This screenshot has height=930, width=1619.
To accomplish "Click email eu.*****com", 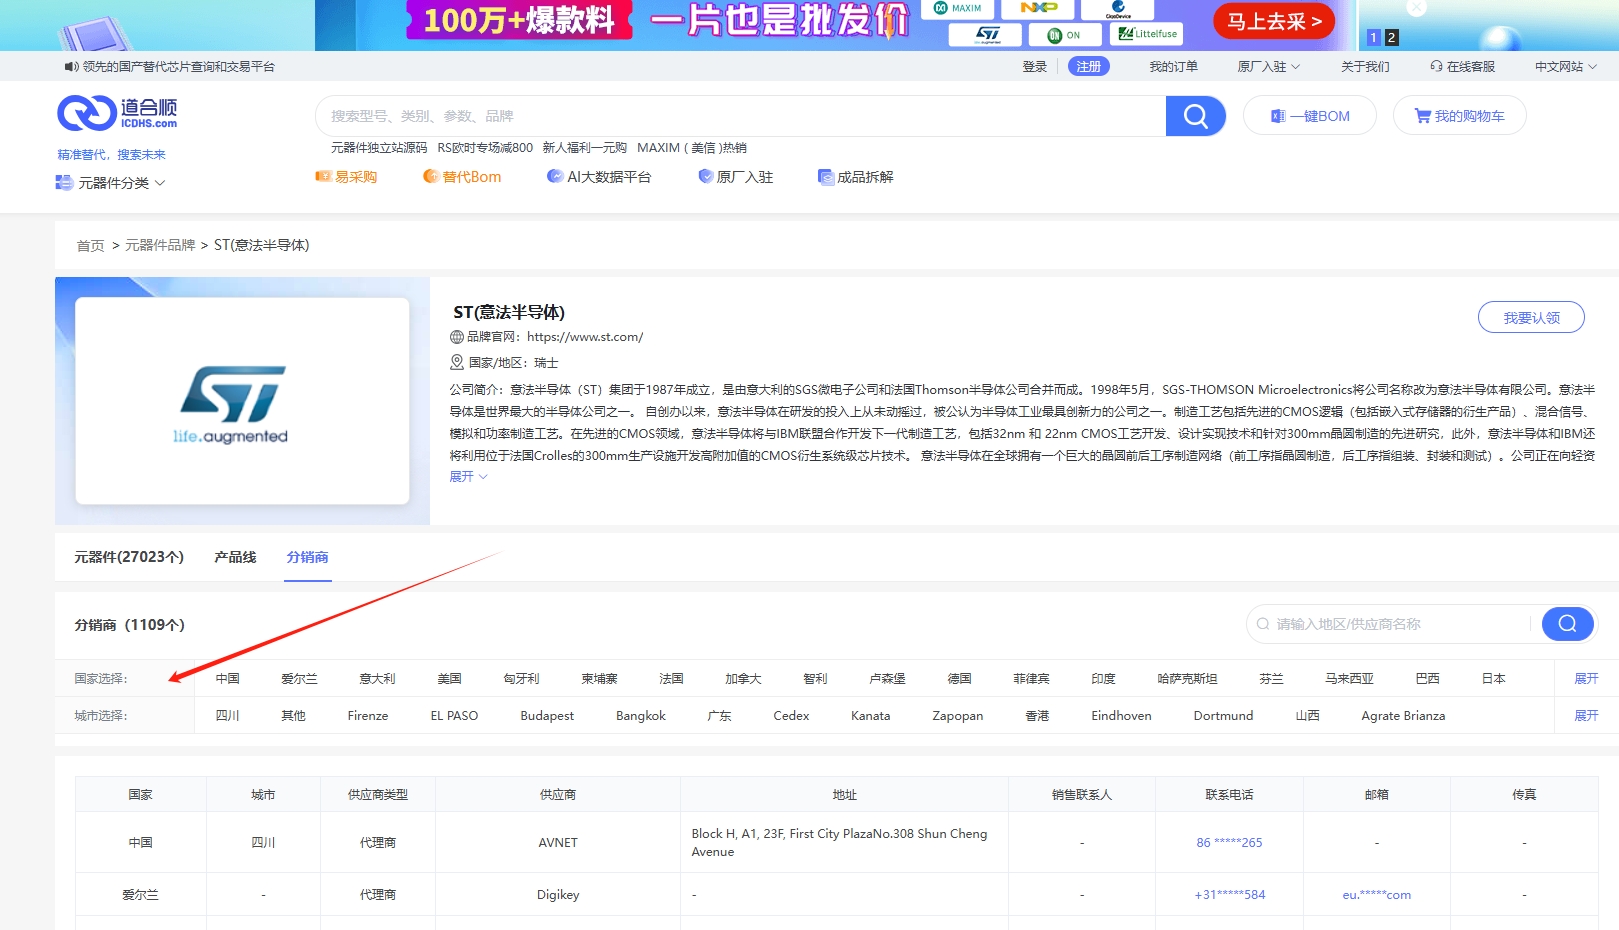I will coord(1376,894).
